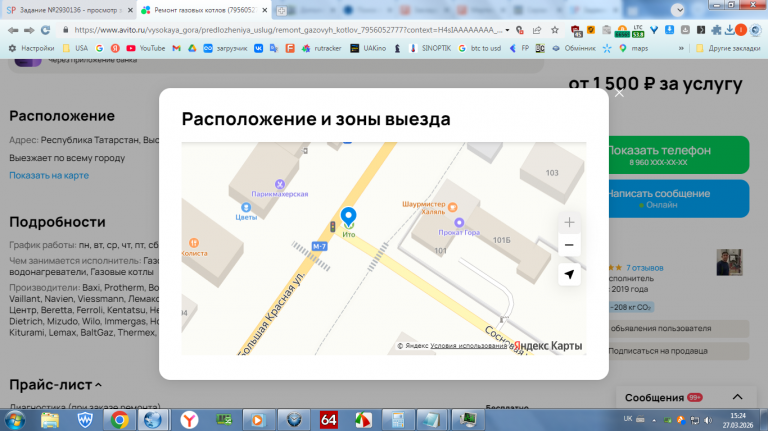Close the Задание №2930136 tab
This screenshot has width=768, height=431.
[x=130, y=10]
